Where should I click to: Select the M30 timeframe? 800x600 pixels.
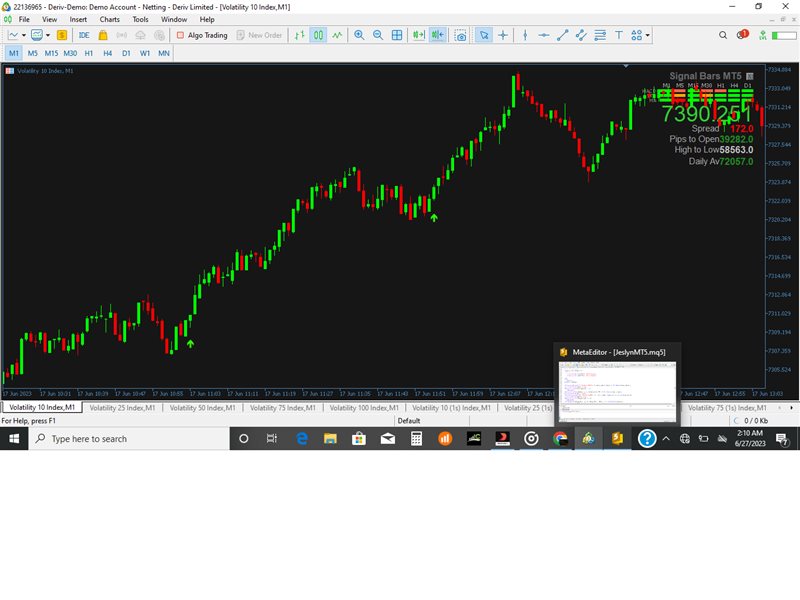tap(70, 53)
